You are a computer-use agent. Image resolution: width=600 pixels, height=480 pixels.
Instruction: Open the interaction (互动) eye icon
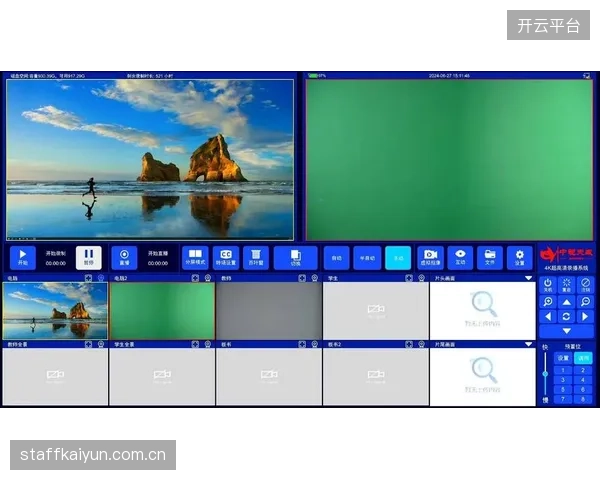460,258
